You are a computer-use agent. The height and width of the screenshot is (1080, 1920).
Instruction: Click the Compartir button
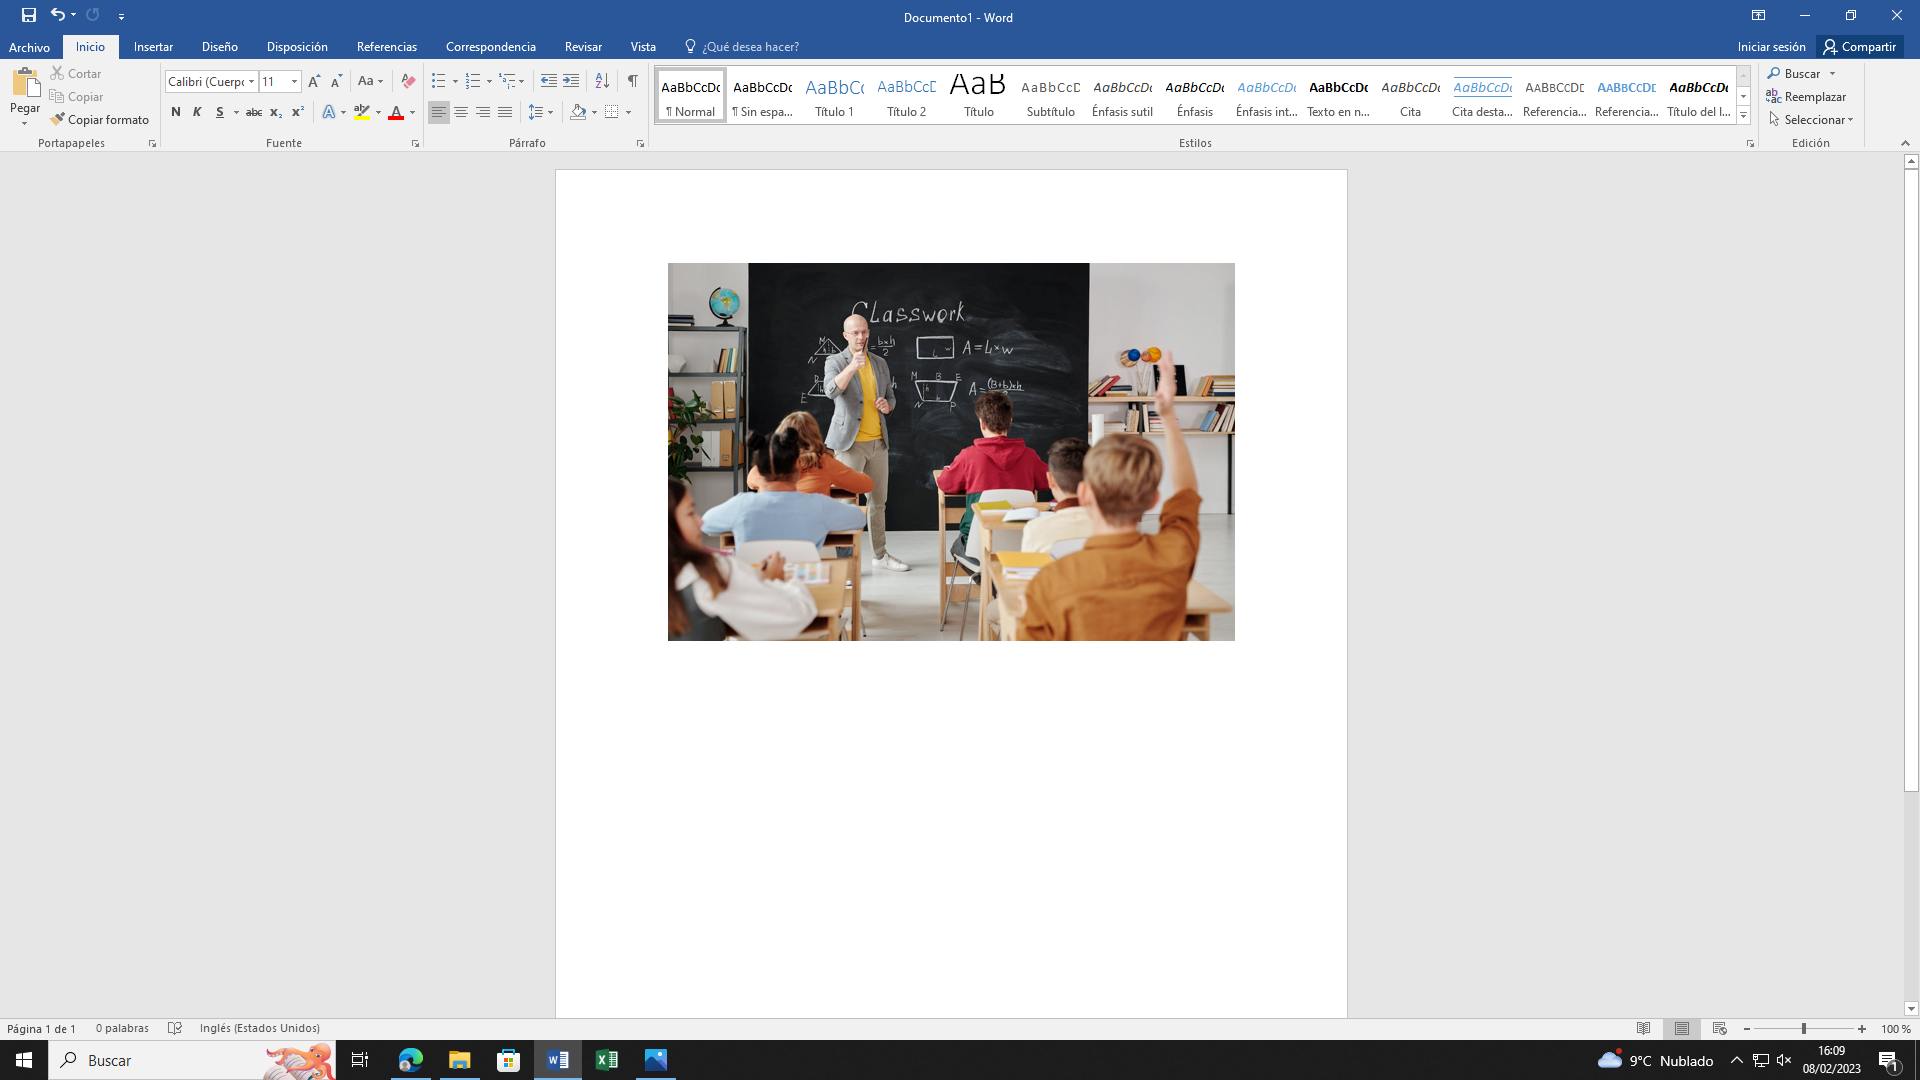1859,47
